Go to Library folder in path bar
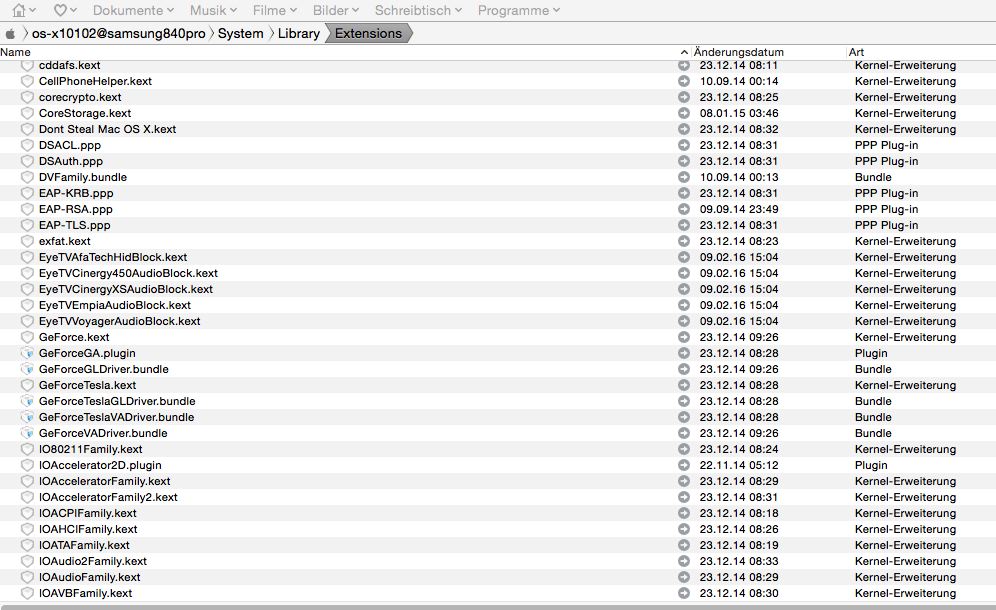Viewport: 996px width, 610px height. pyautogui.click(x=299, y=34)
